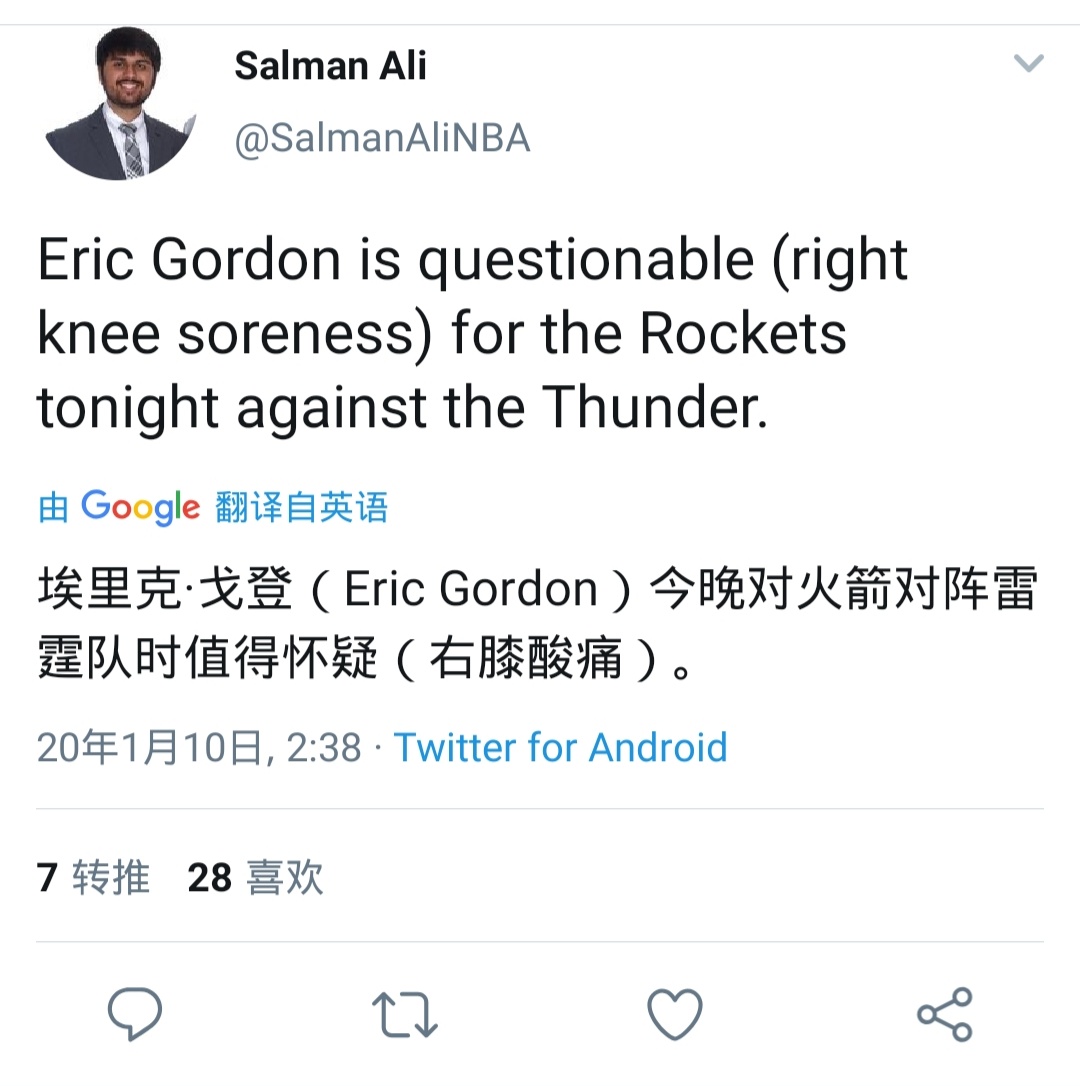Click the 20年1月10日, 2:38 timestamp
The image size is (1080, 1086).
point(198,747)
